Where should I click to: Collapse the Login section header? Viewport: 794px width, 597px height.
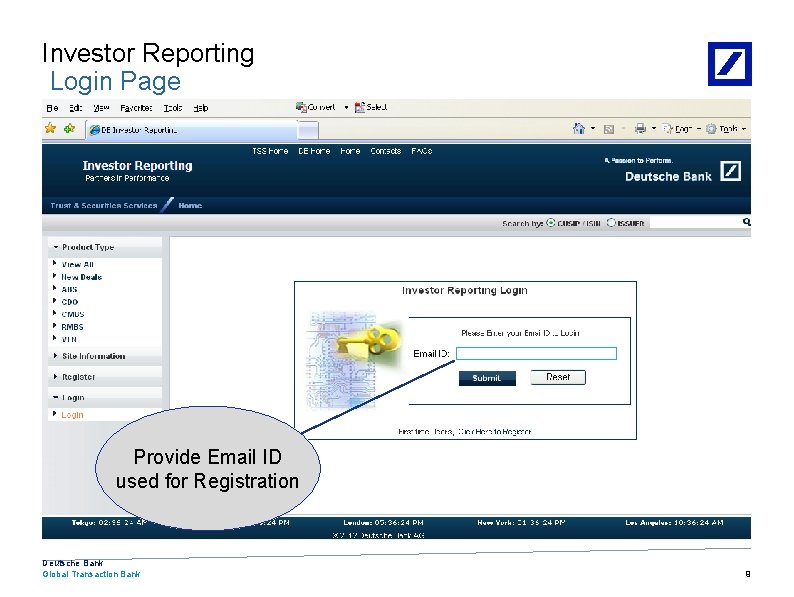pyautogui.click(x=105, y=397)
